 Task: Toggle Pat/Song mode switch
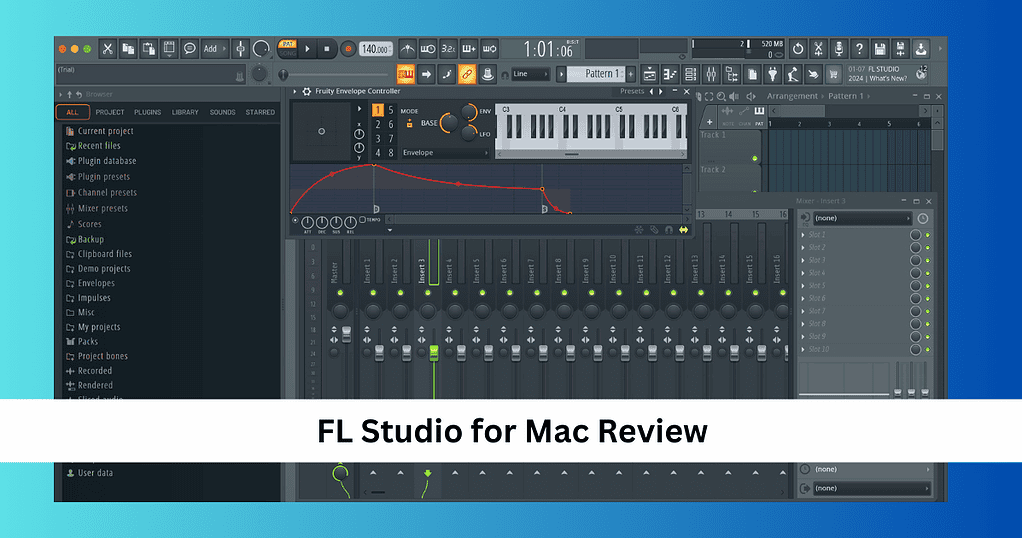click(288, 48)
